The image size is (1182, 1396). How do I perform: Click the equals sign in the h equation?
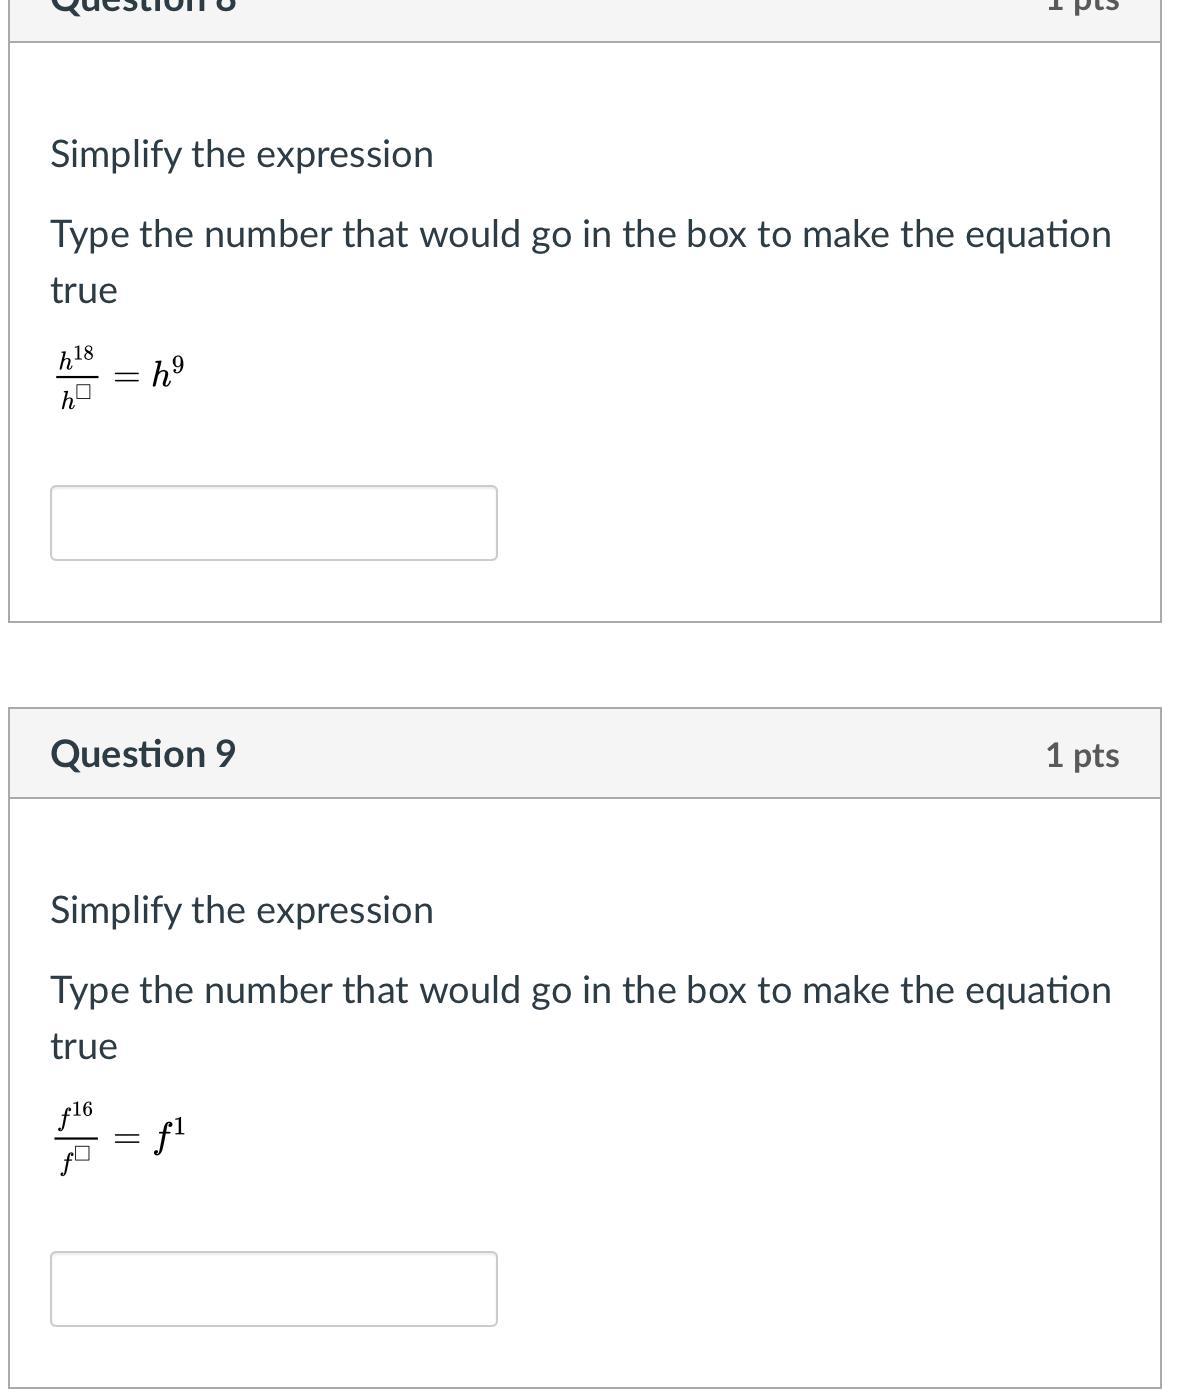click(126, 377)
